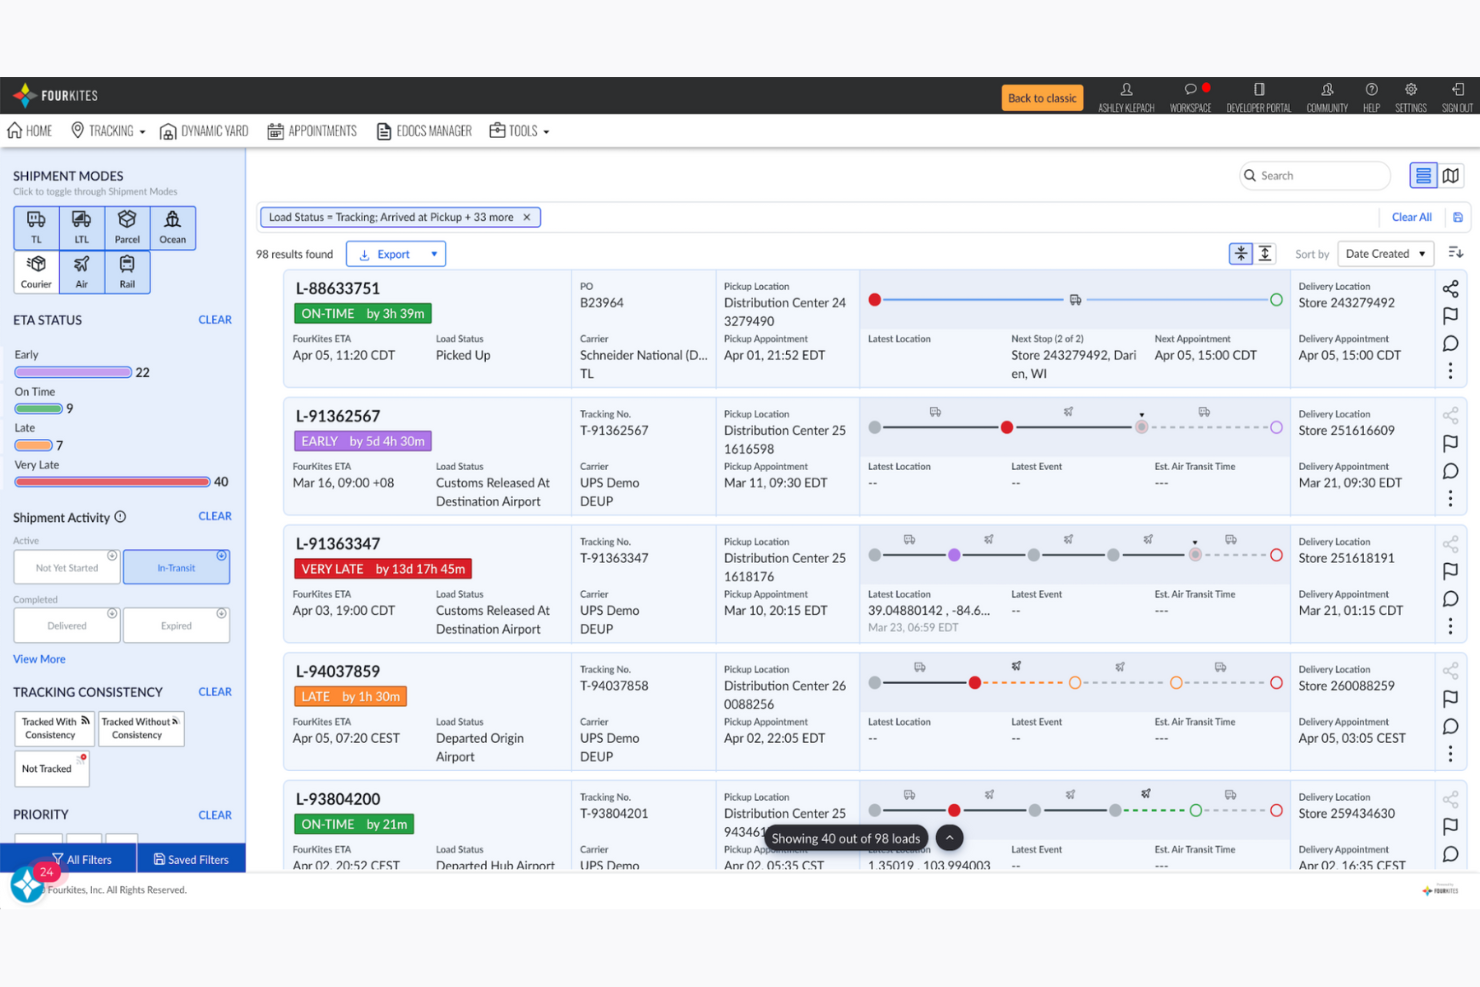Open the Tracking menu dropdown
Viewport: 1480px width, 987px height.
108,131
